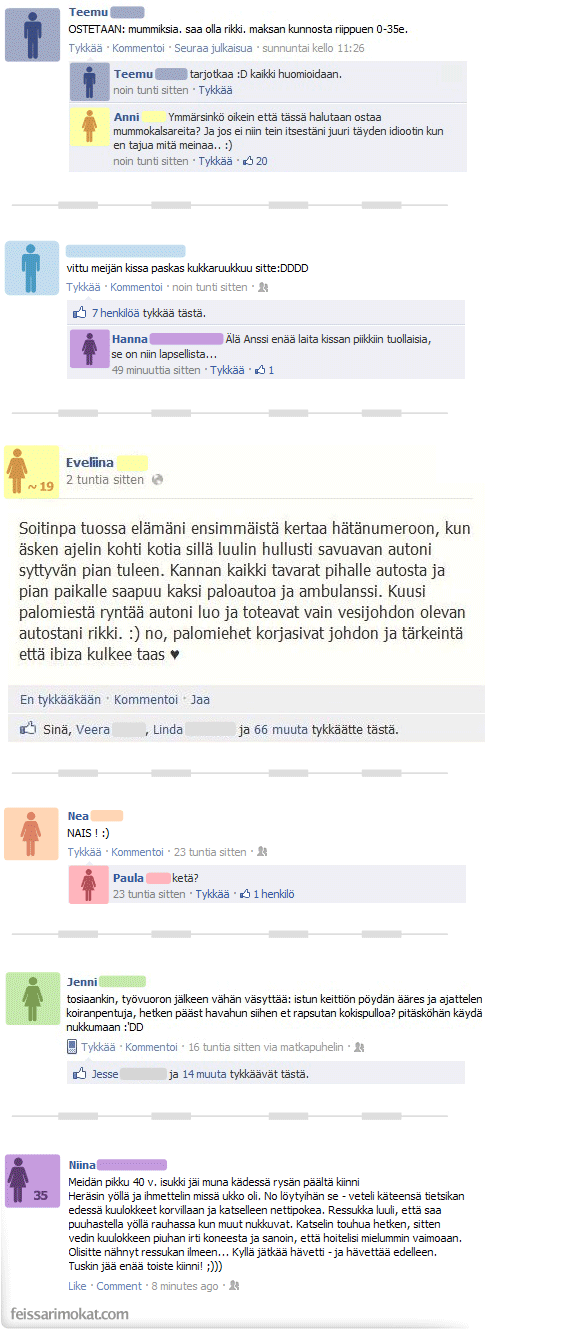The width and height of the screenshot is (562, 1331).
Task: Click thumbs-up icon next to '1 henkilö' on Paula's comment
Action: (x=245, y=894)
